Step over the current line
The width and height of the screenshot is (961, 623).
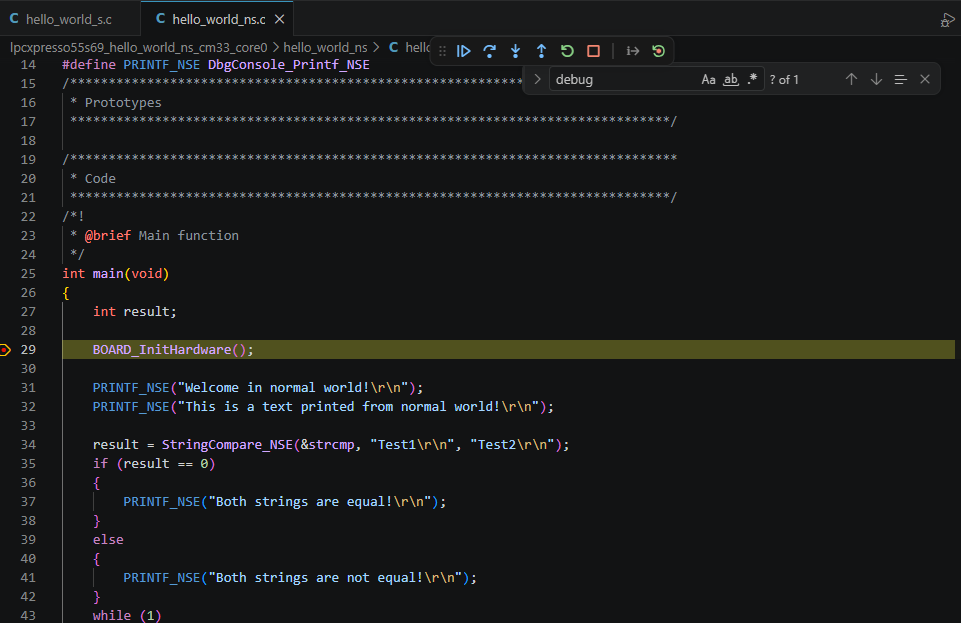click(x=490, y=51)
